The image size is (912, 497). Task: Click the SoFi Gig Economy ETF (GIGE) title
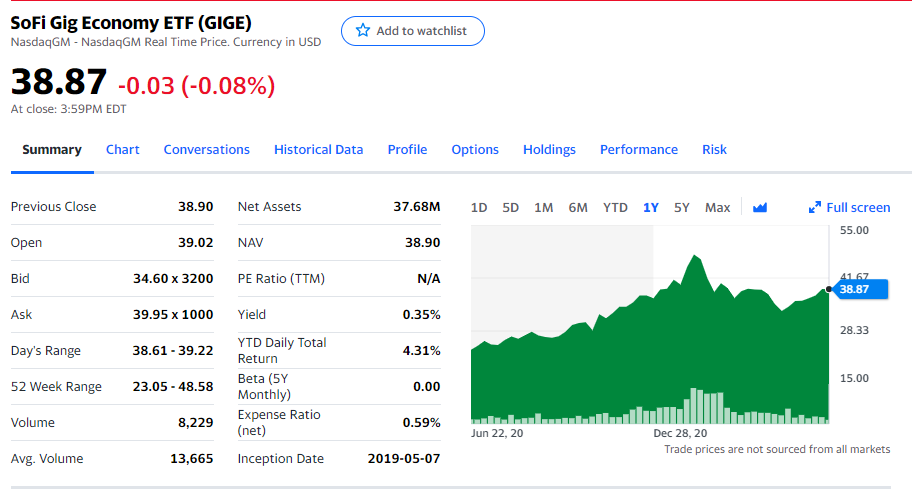[x=131, y=23]
